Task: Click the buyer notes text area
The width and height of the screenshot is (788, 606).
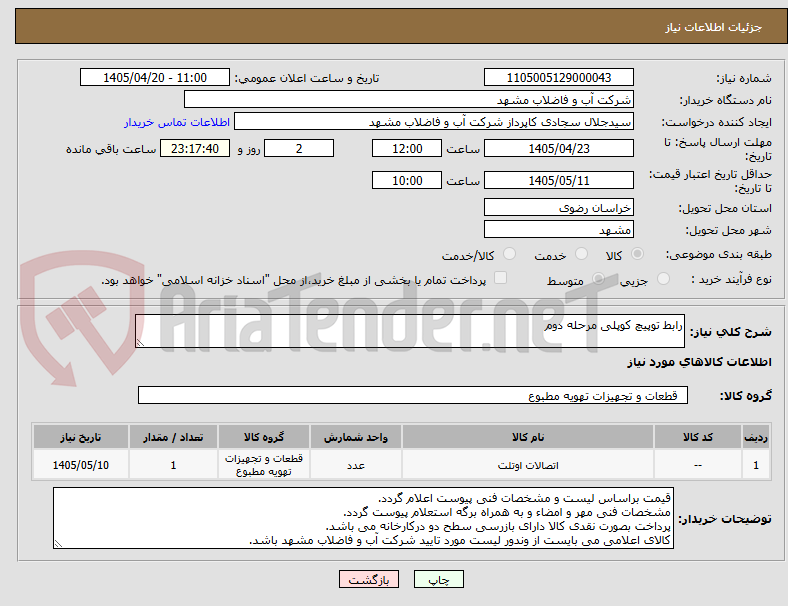Action: click(363, 518)
